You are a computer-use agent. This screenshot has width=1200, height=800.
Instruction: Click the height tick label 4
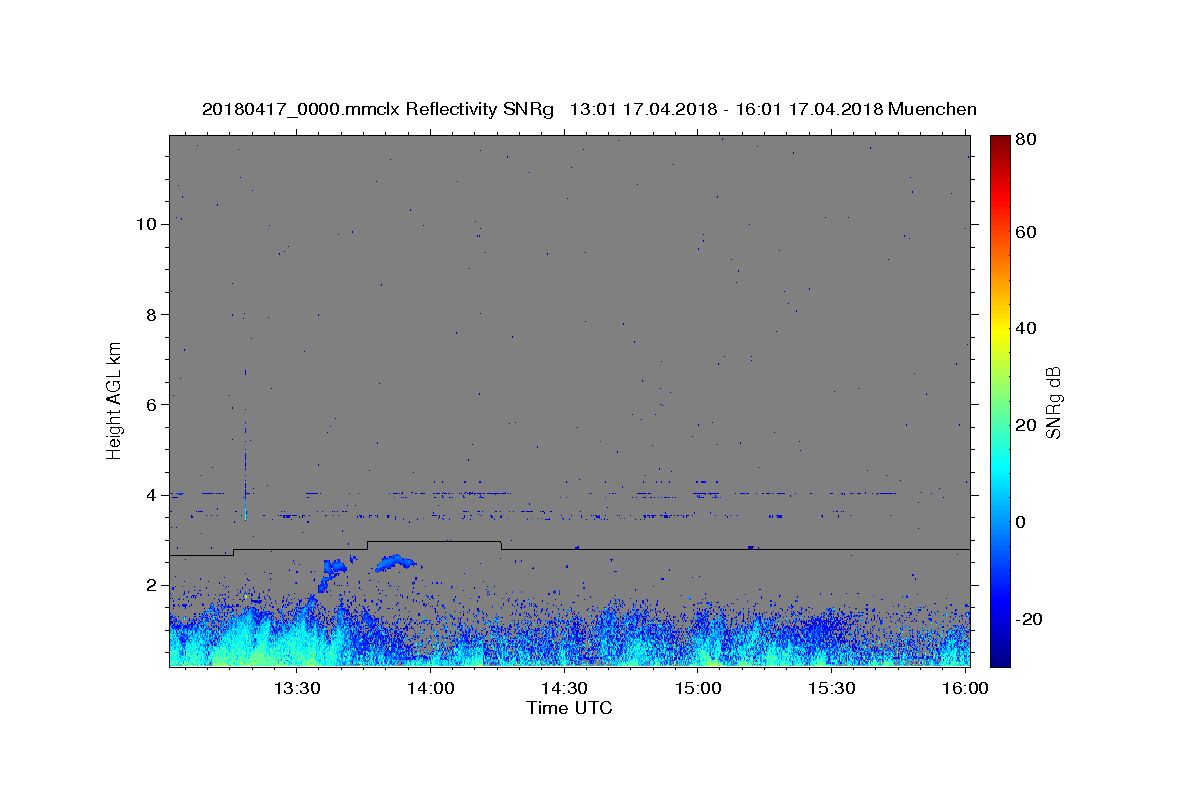point(151,495)
